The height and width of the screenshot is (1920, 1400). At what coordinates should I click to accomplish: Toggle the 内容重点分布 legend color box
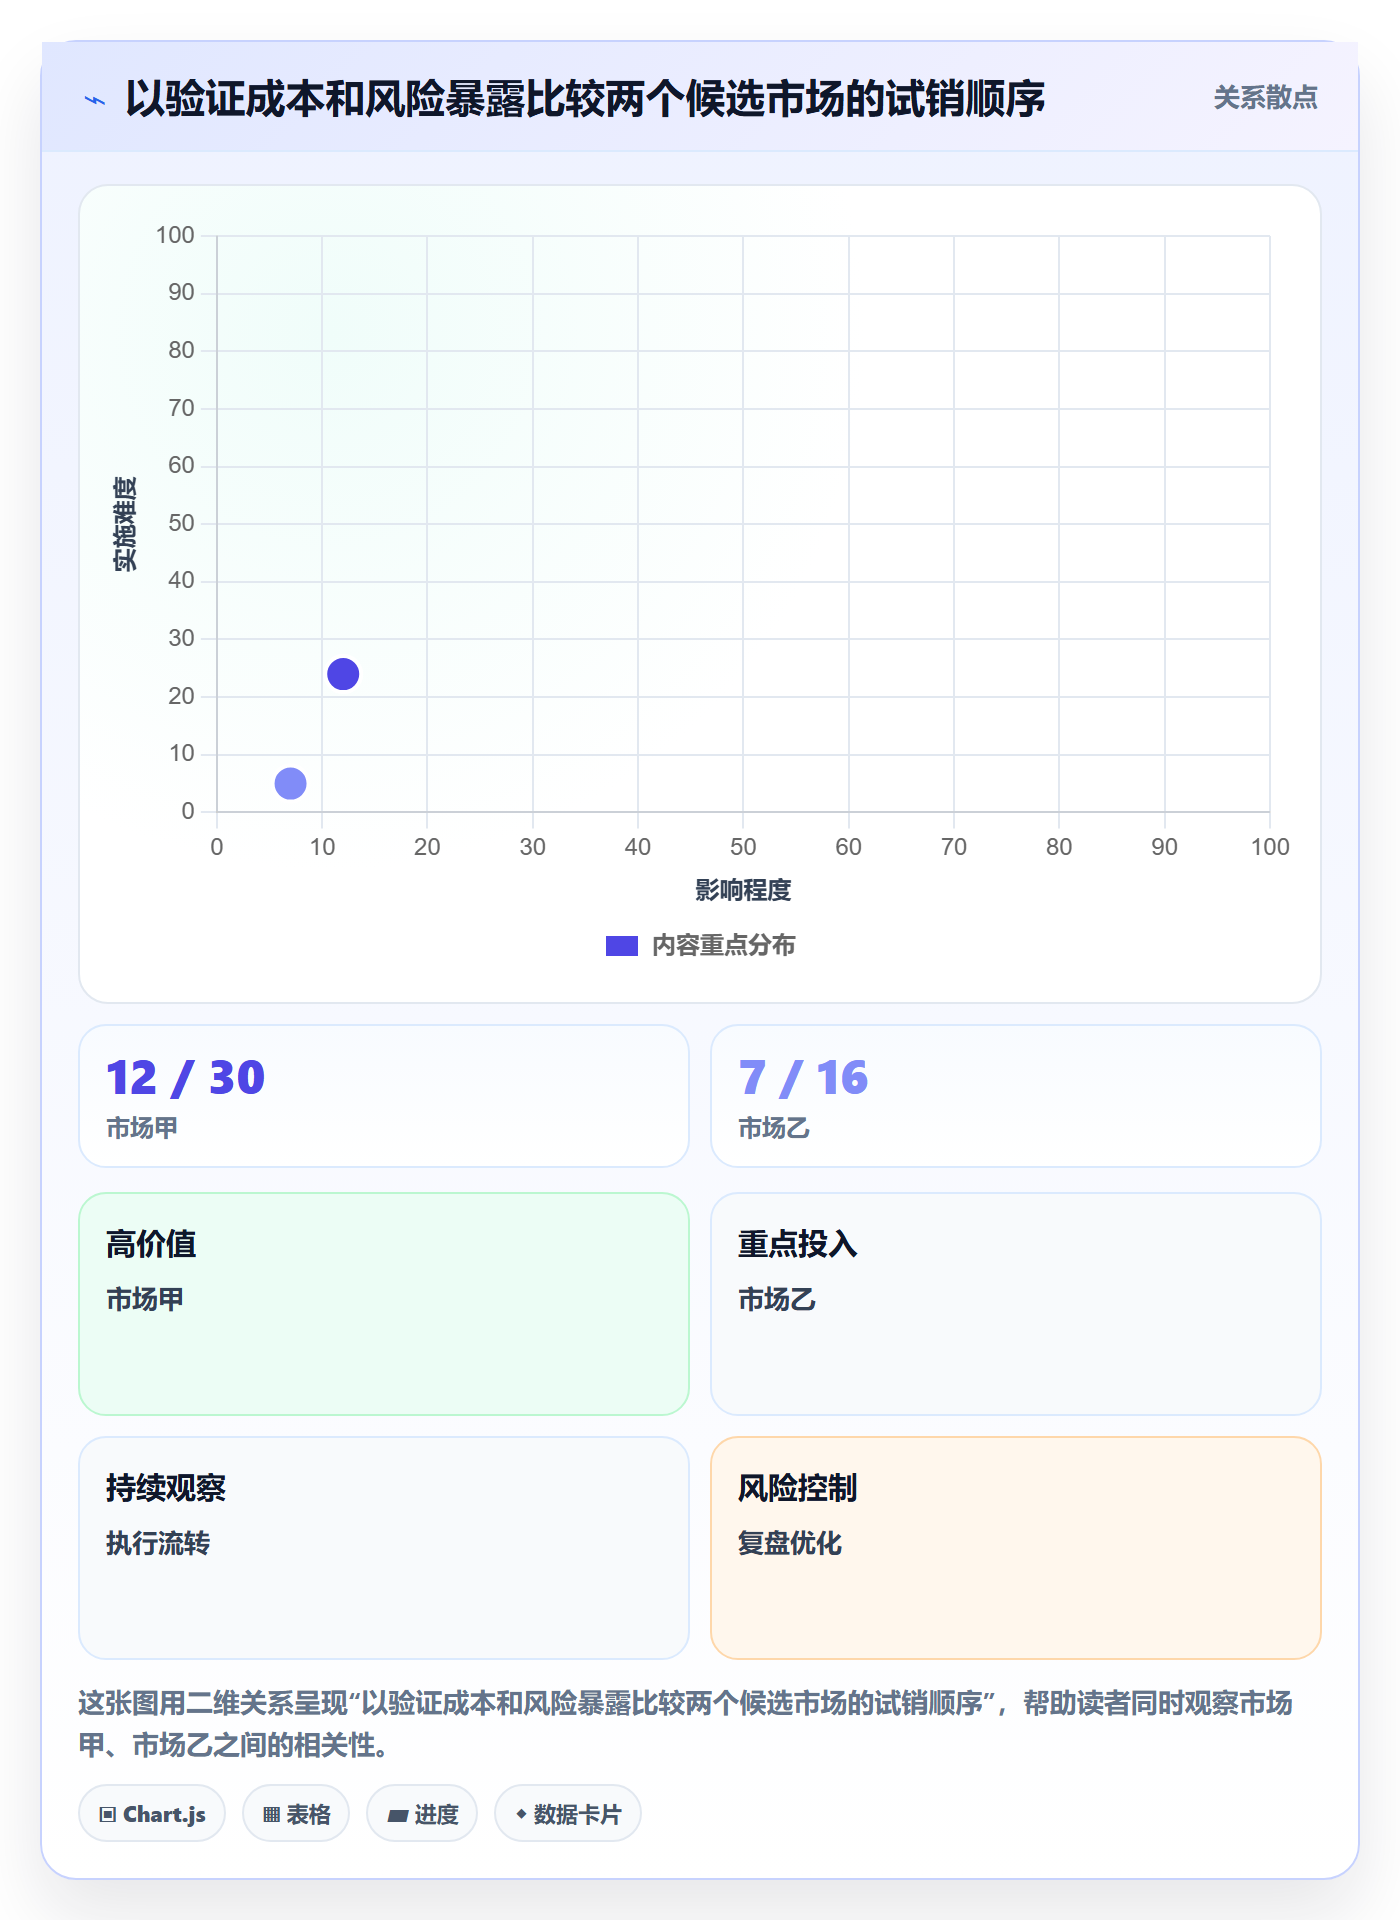coord(621,946)
